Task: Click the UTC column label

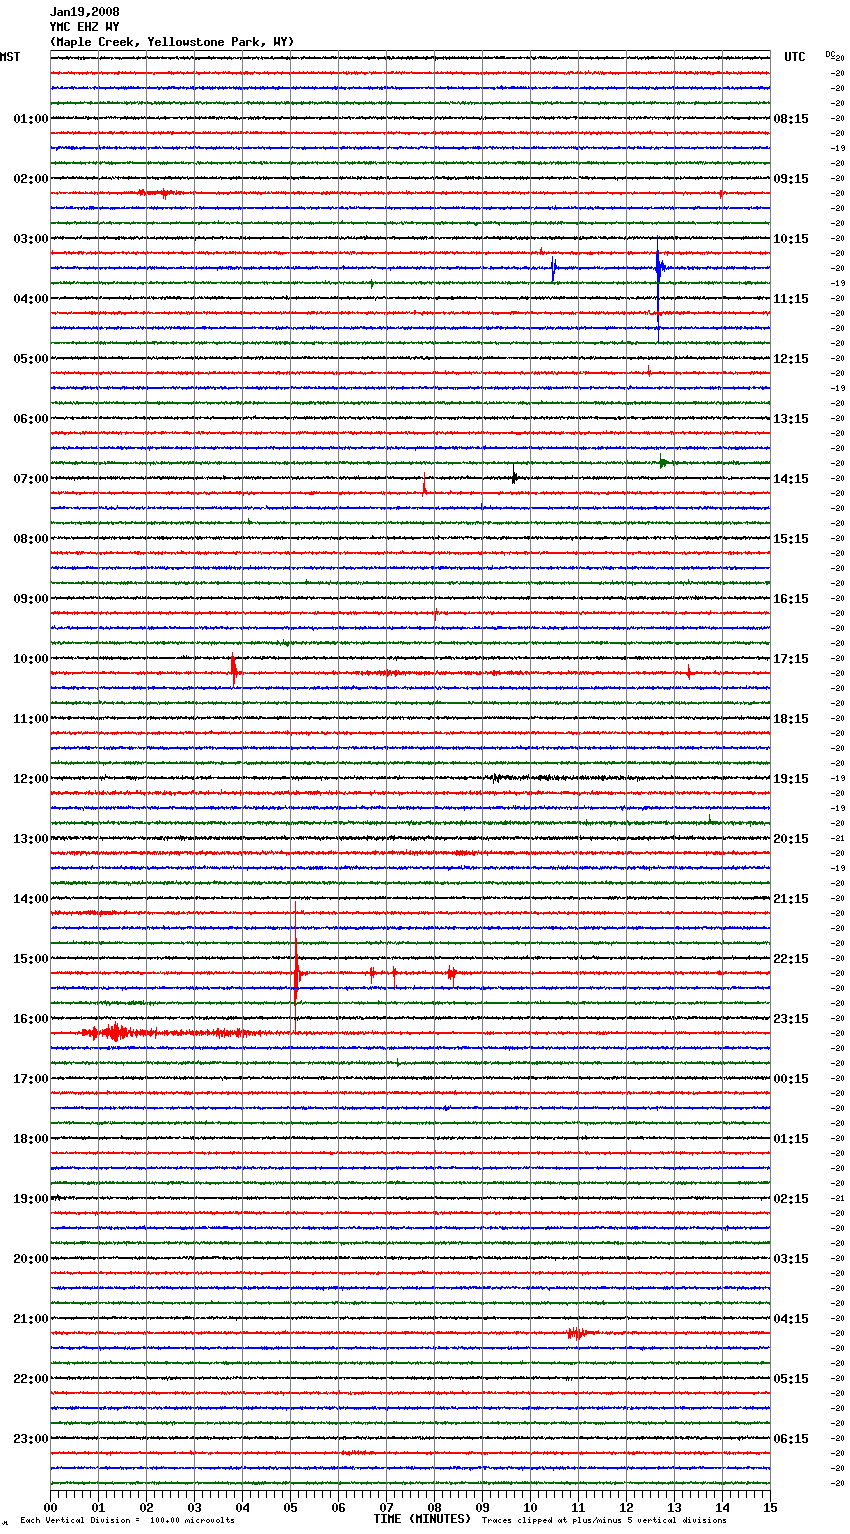Action: point(795,57)
